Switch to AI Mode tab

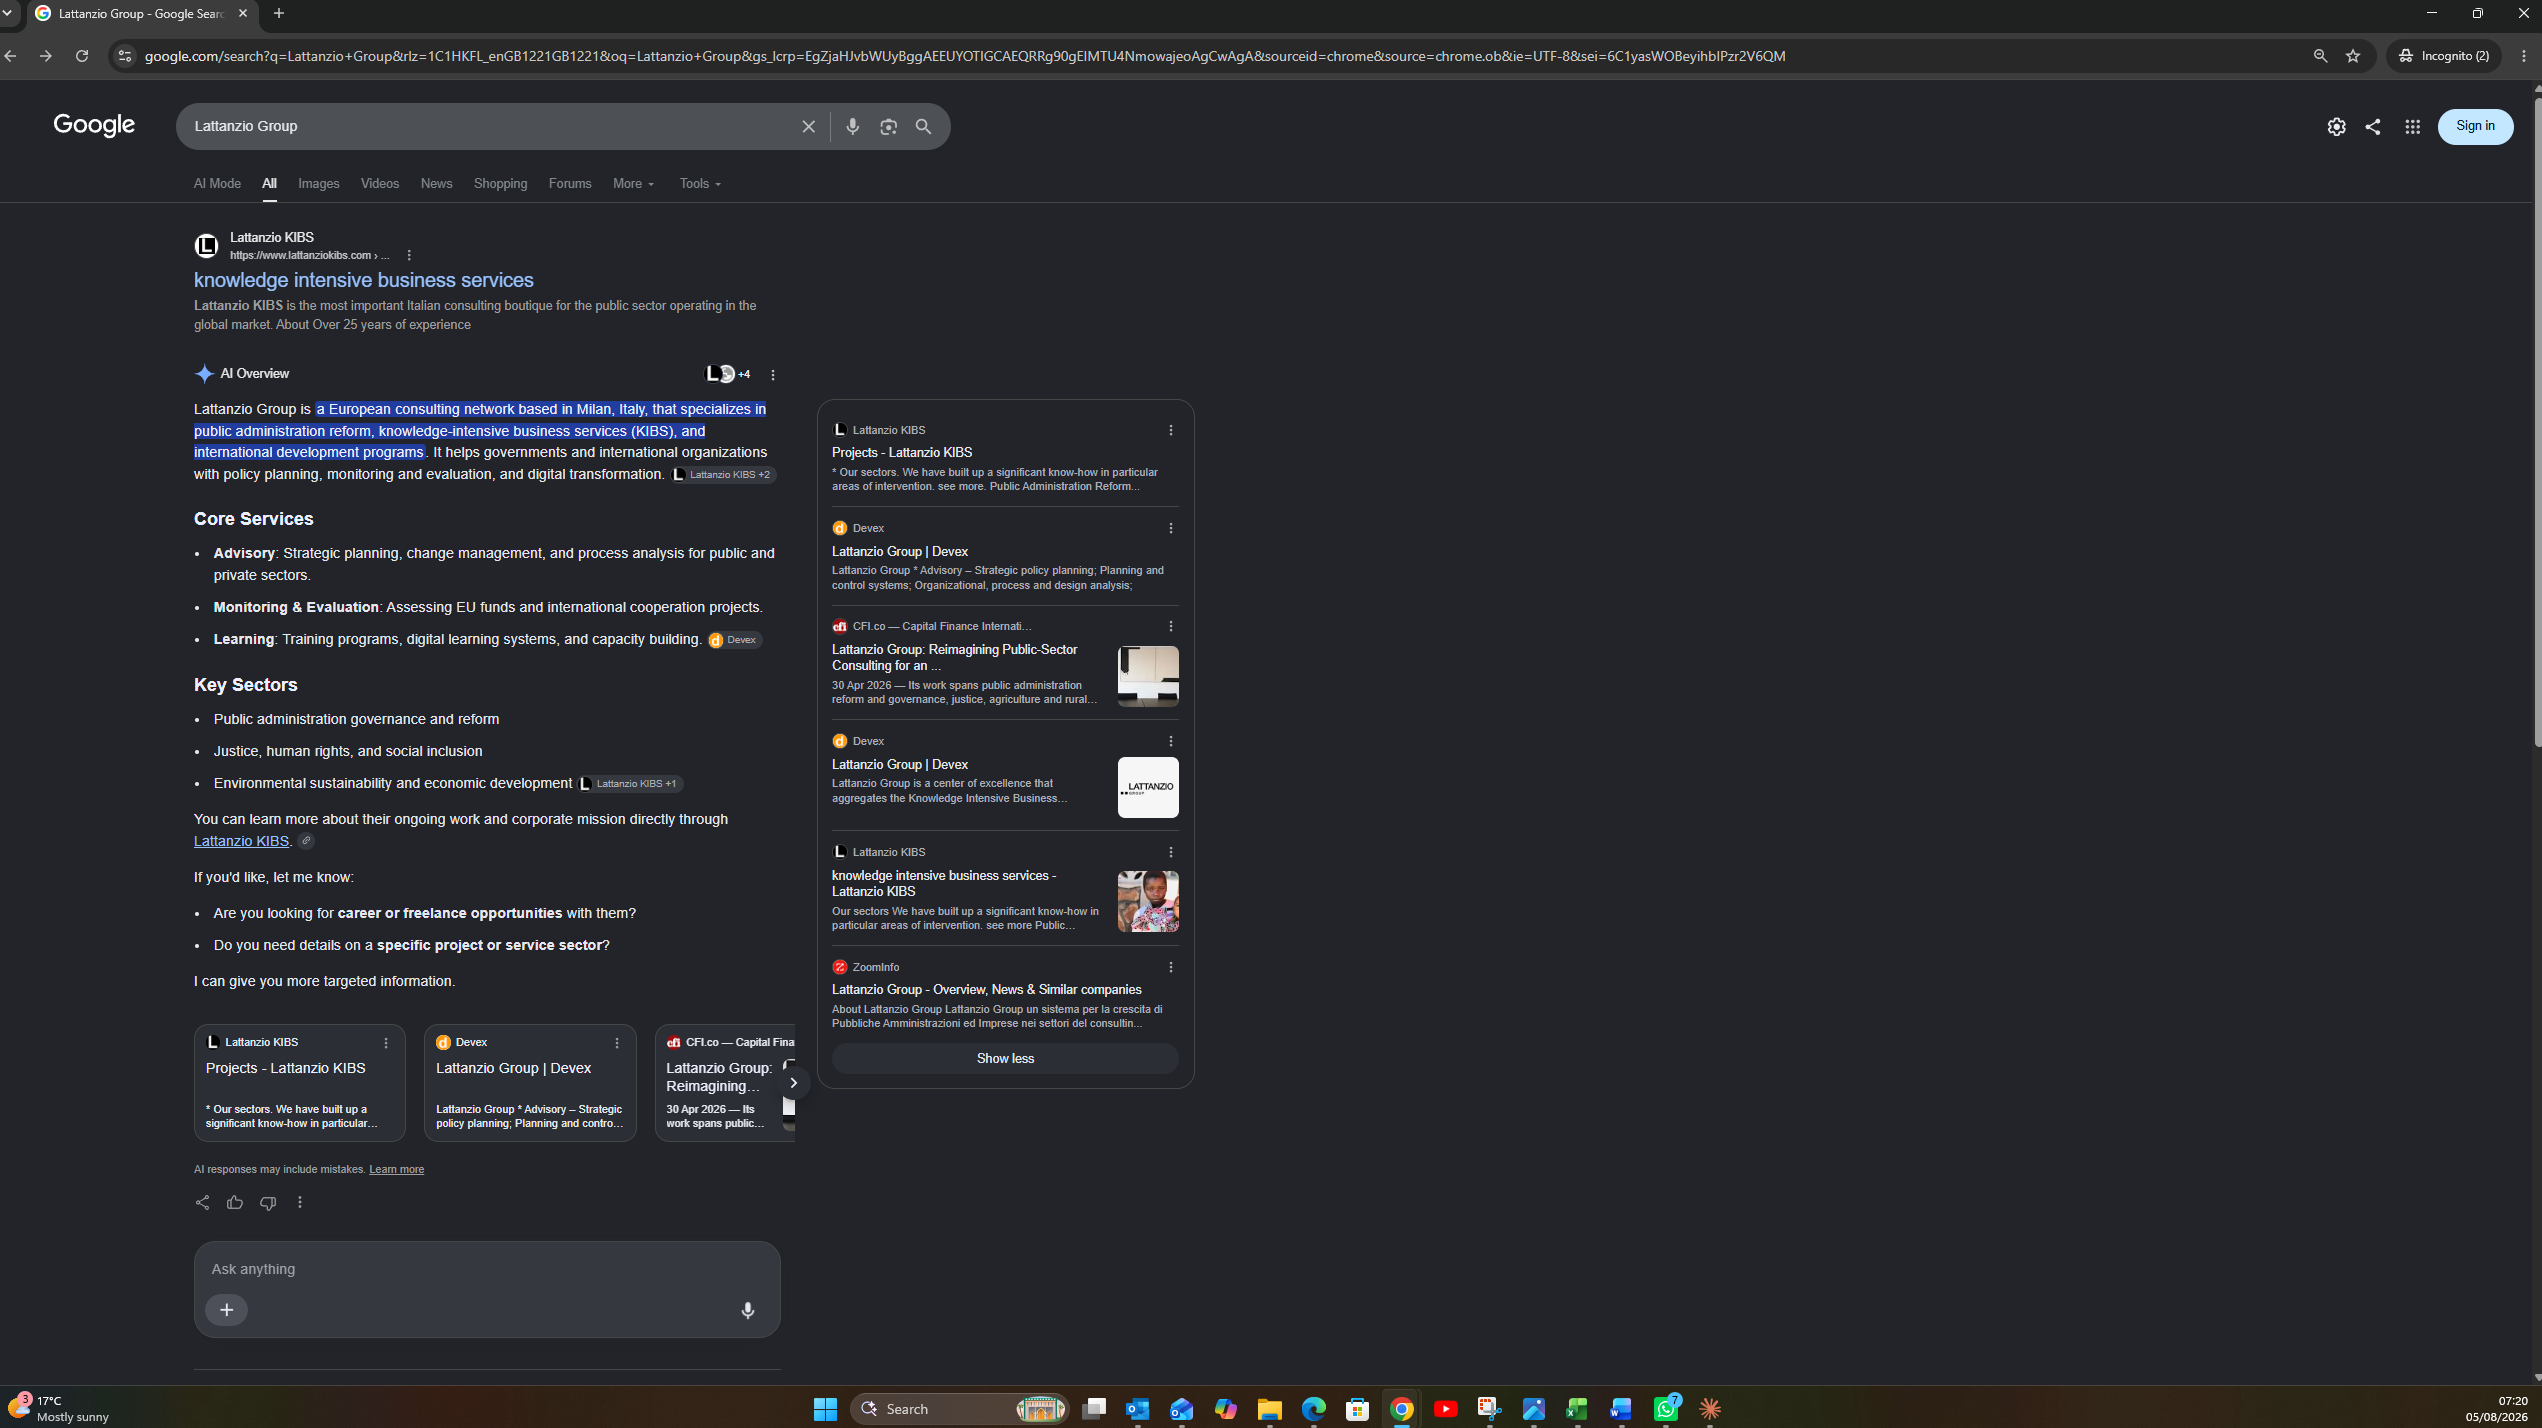(x=217, y=184)
